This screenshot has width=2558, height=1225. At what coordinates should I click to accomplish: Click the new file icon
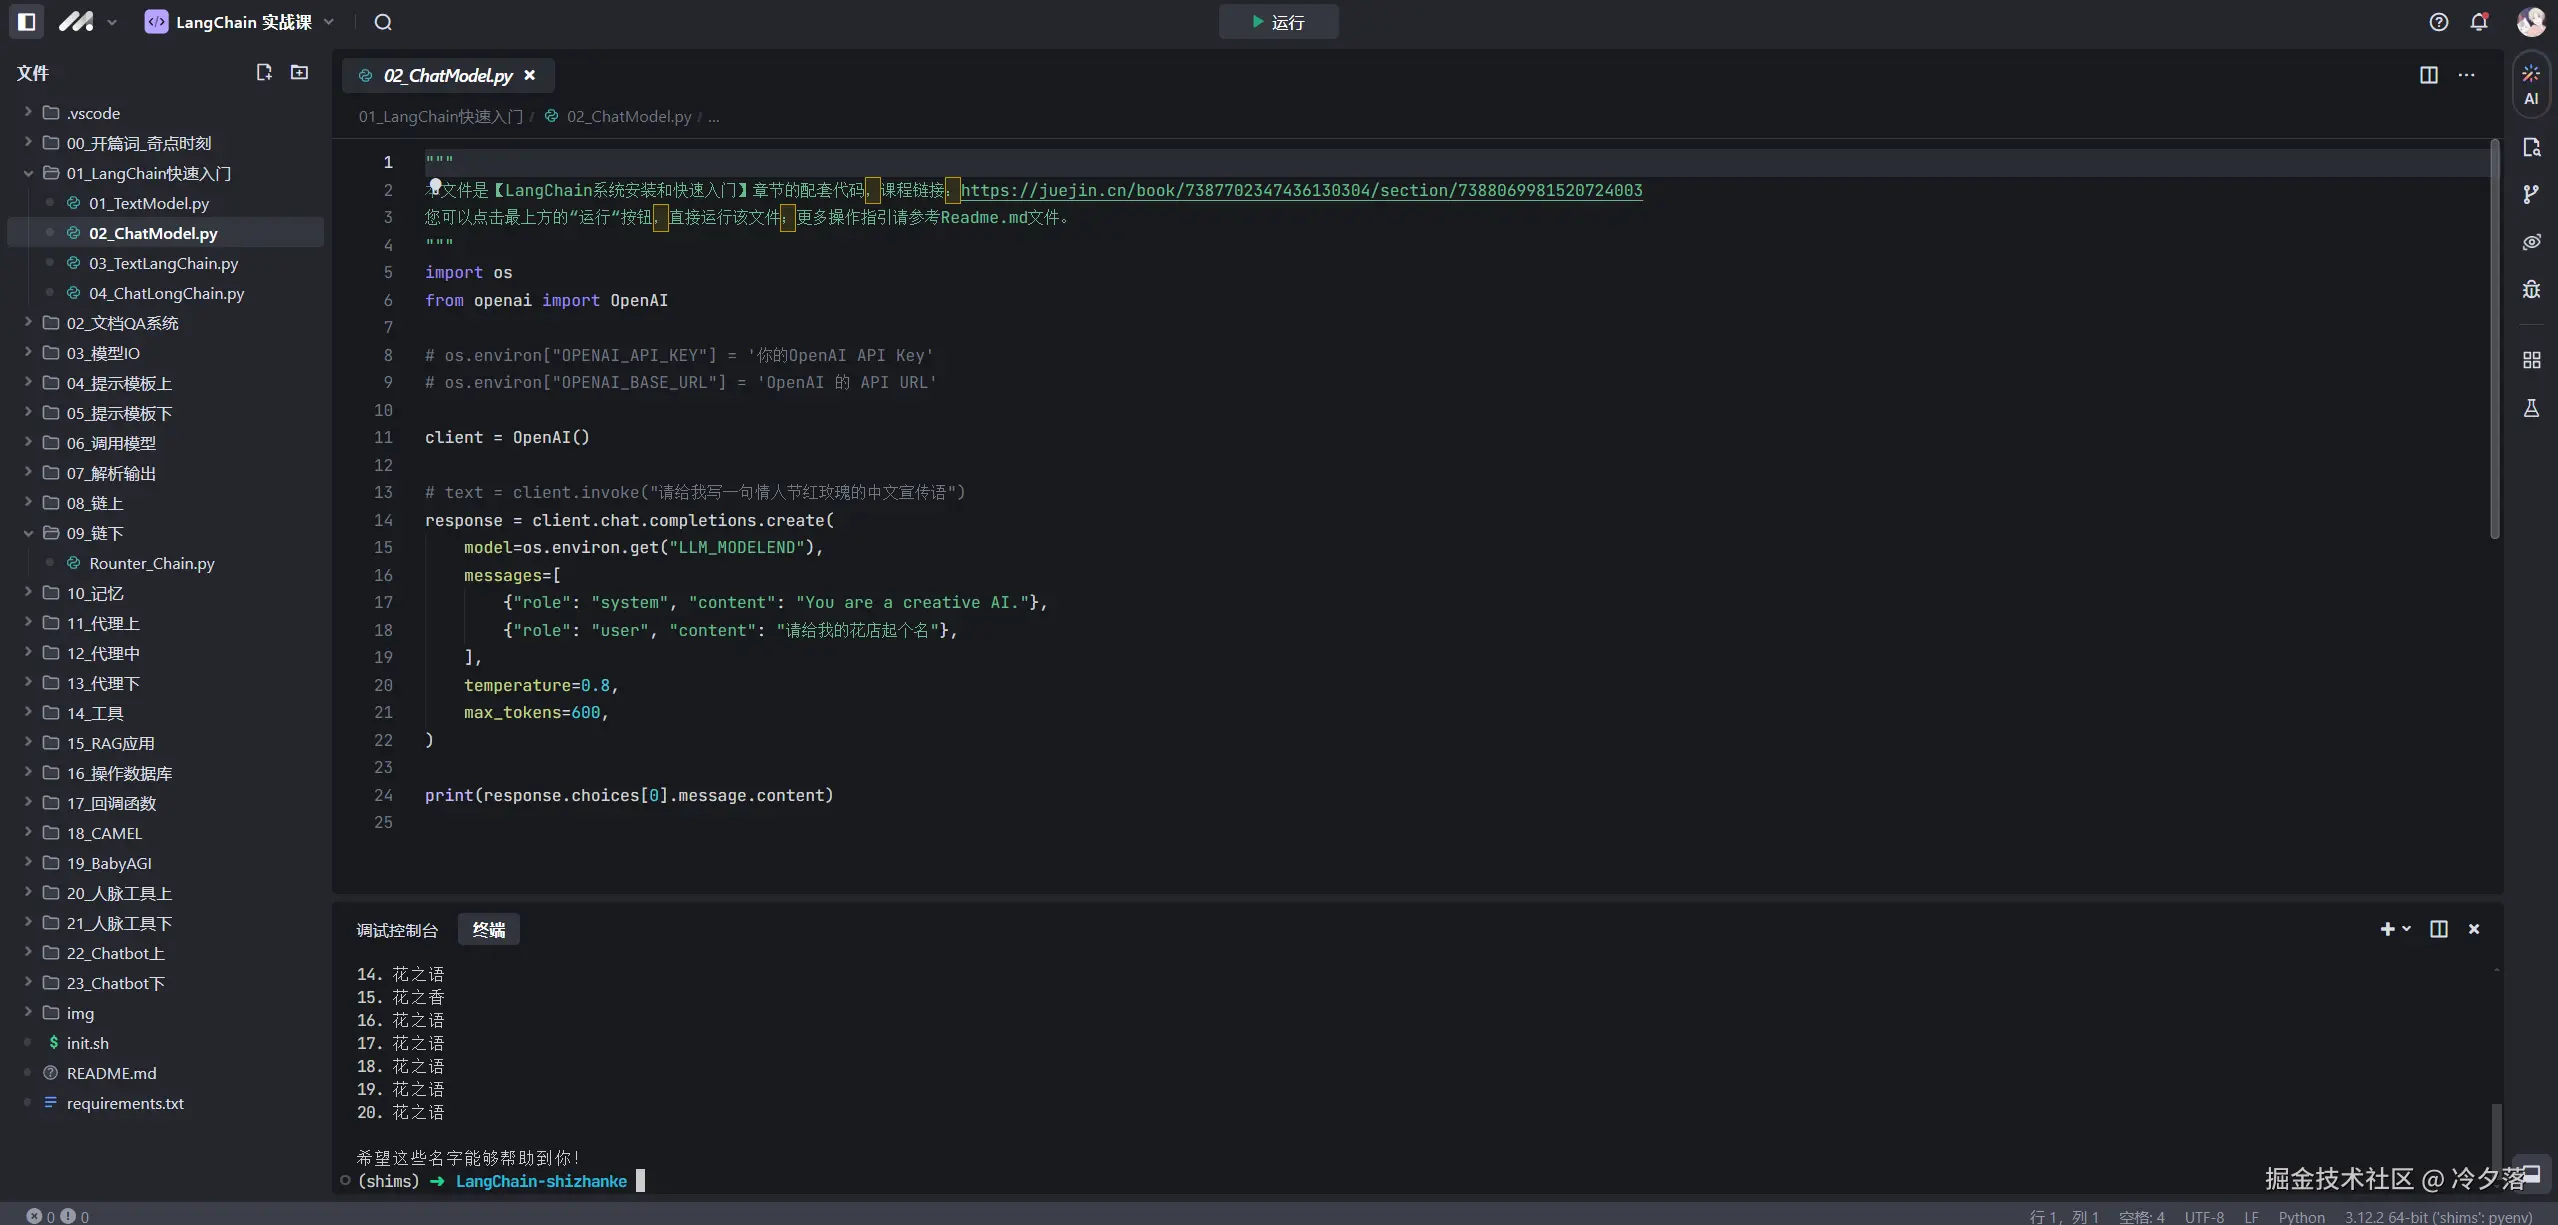tap(264, 72)
